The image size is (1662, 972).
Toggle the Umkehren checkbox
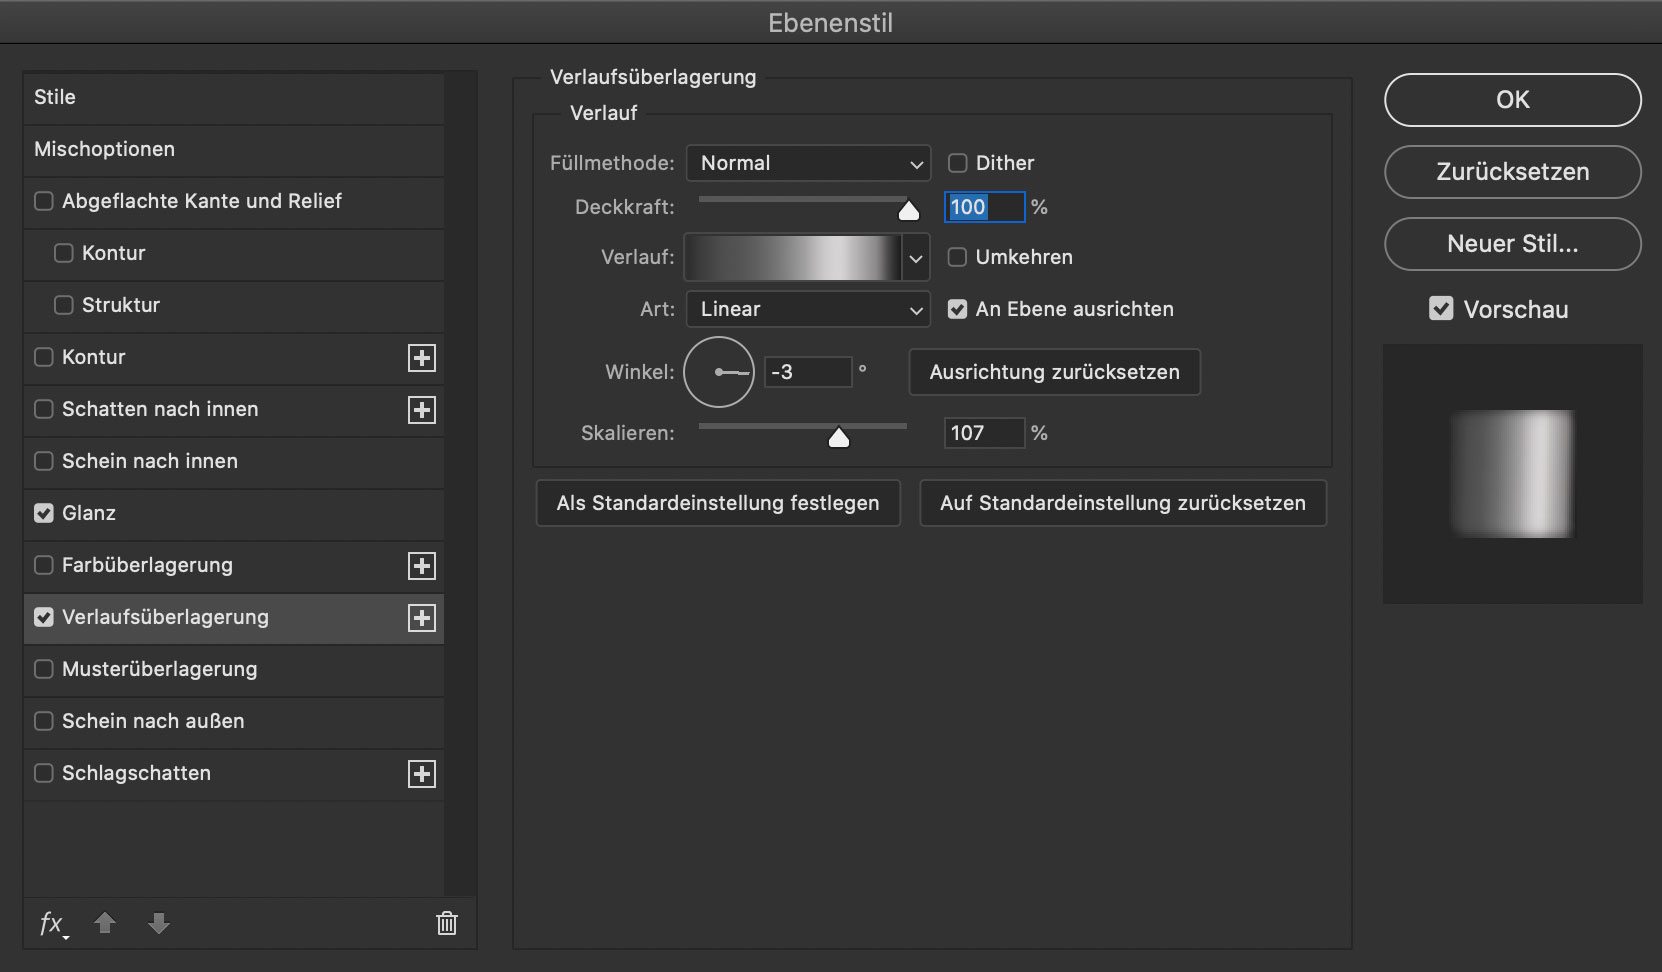click(958, 257)
